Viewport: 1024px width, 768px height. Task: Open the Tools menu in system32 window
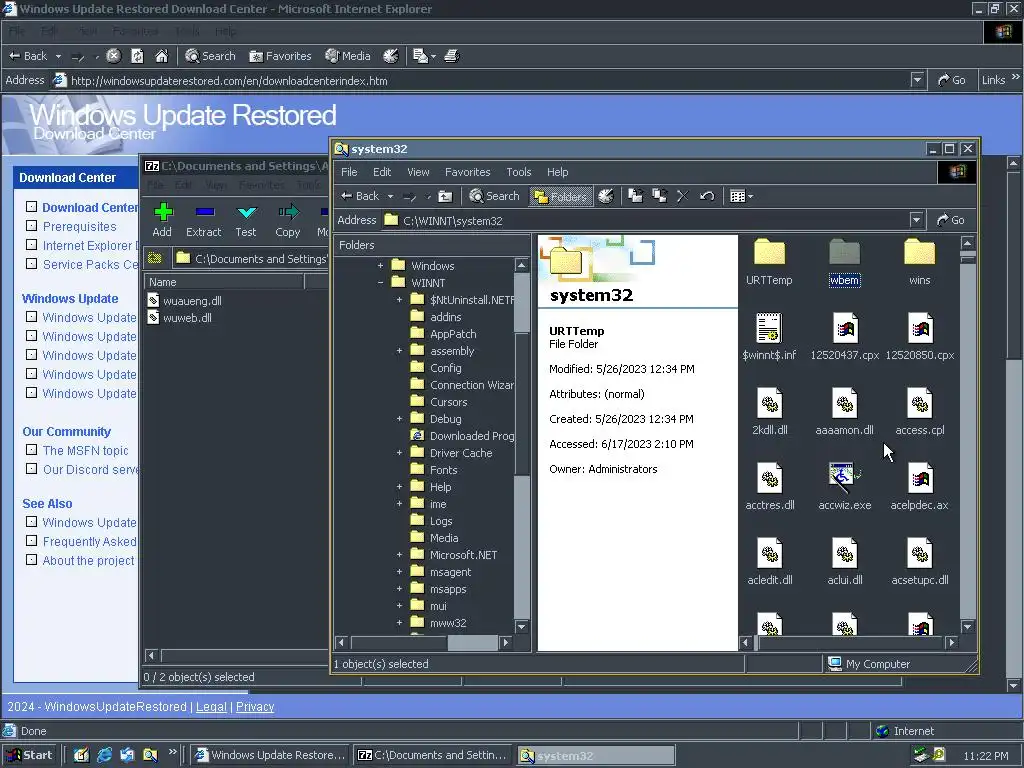(519, 172)
